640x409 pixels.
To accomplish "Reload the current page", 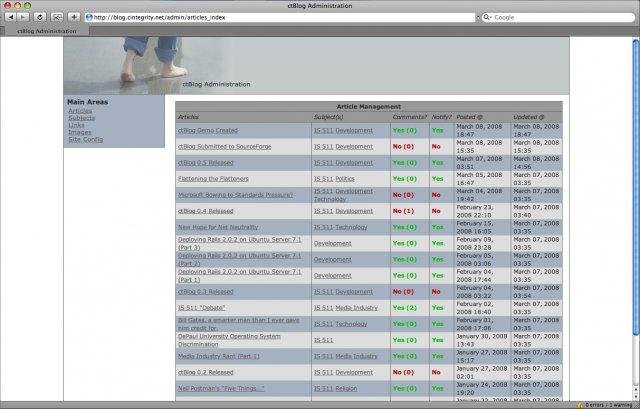I will (40, 17).
